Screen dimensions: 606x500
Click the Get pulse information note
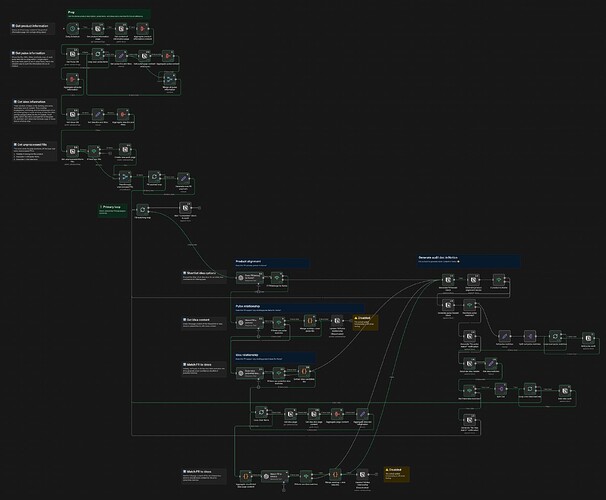33,59
